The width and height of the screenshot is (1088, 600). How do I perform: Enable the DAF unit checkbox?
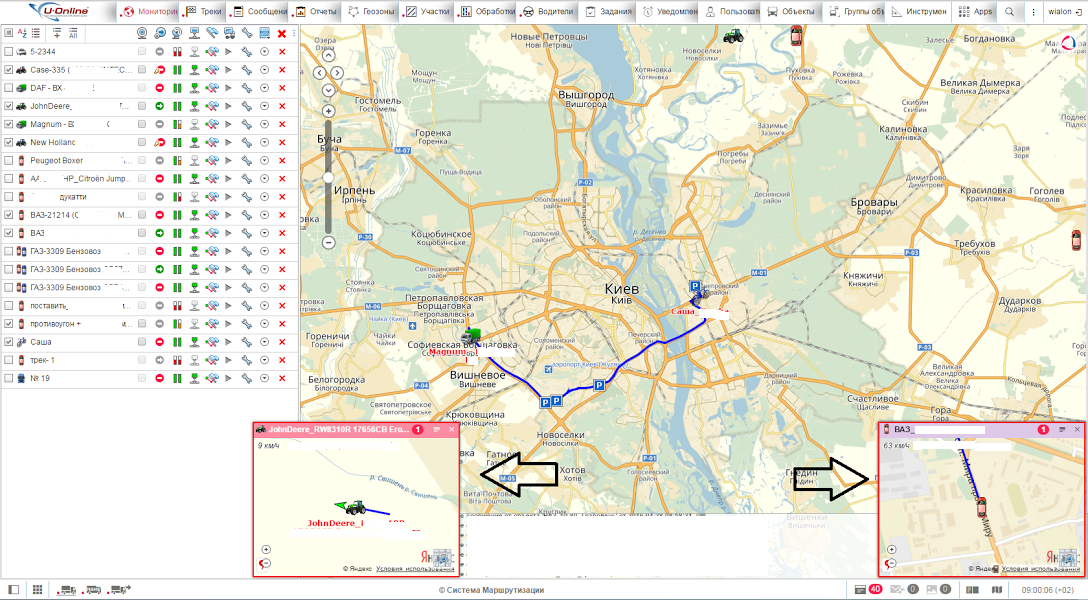click(9, 88)
